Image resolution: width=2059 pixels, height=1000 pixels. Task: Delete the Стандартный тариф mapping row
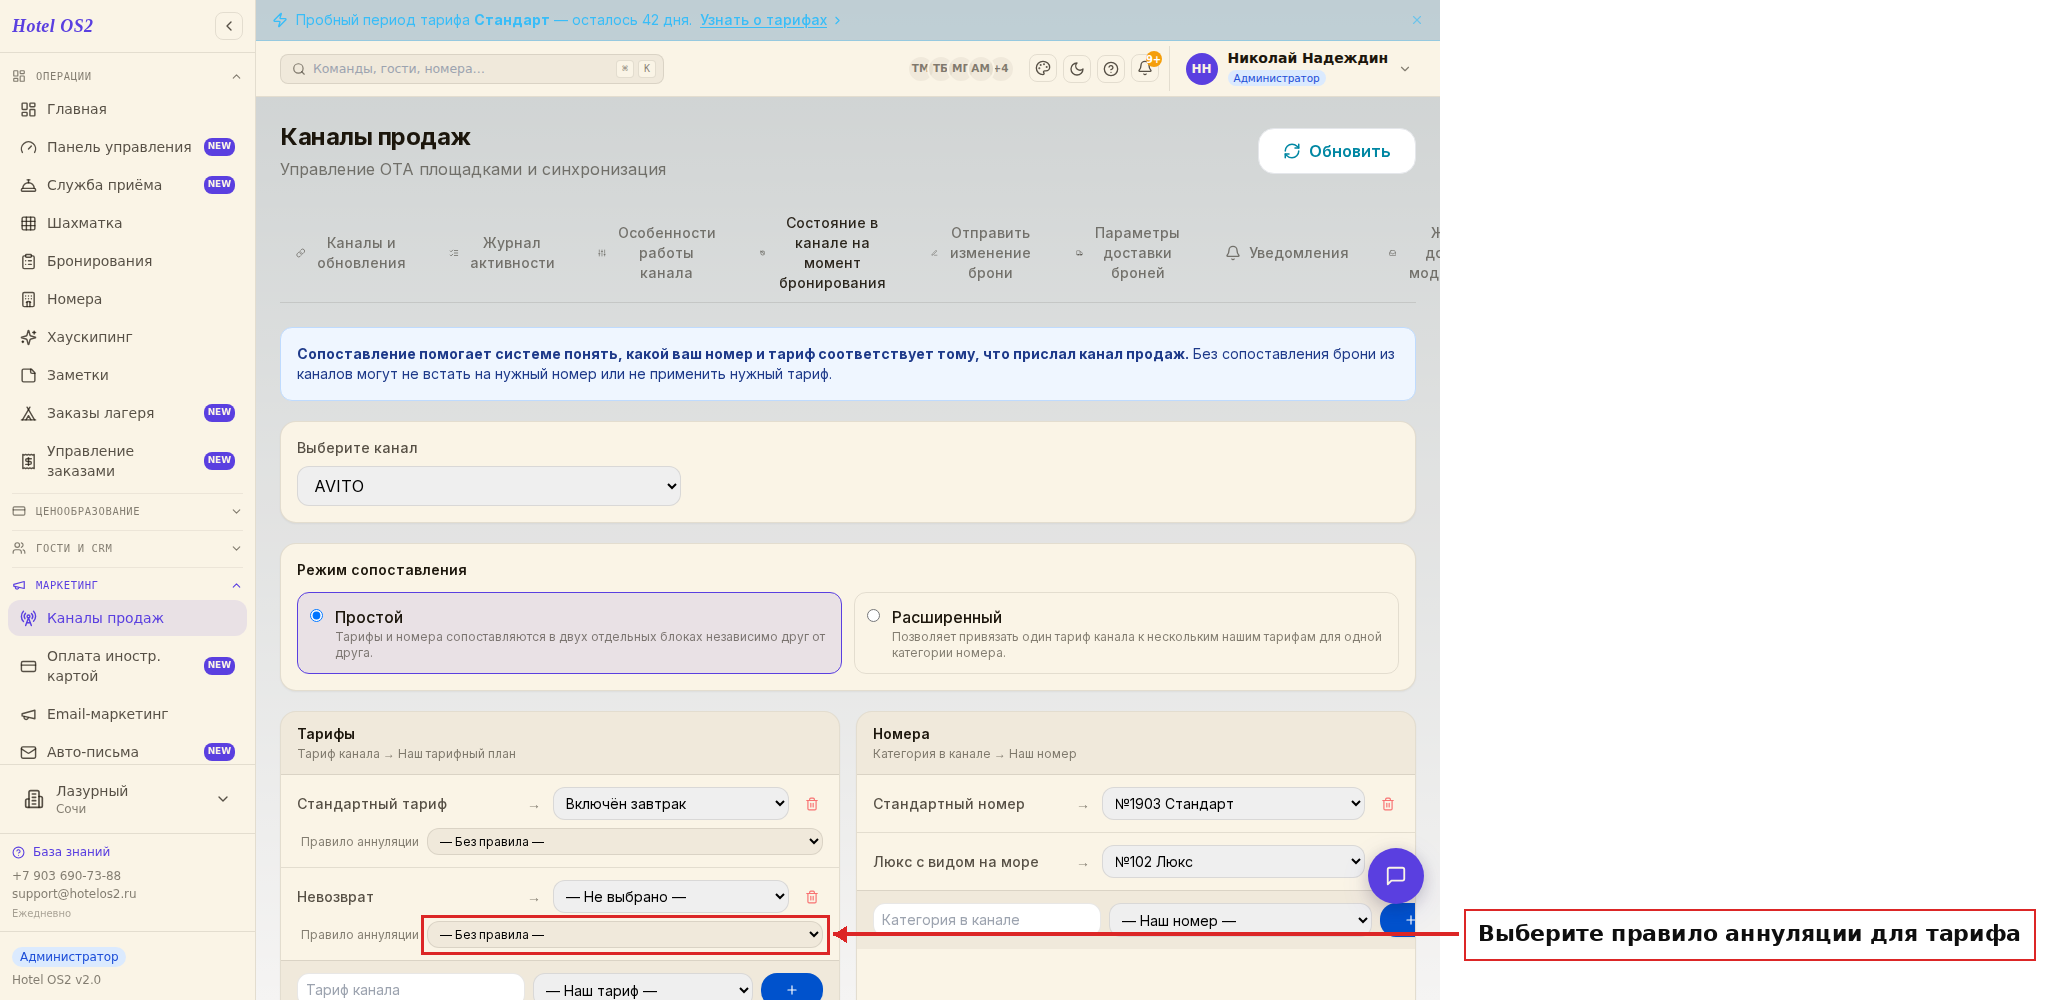pyautogui.click(x=812, y=804)
